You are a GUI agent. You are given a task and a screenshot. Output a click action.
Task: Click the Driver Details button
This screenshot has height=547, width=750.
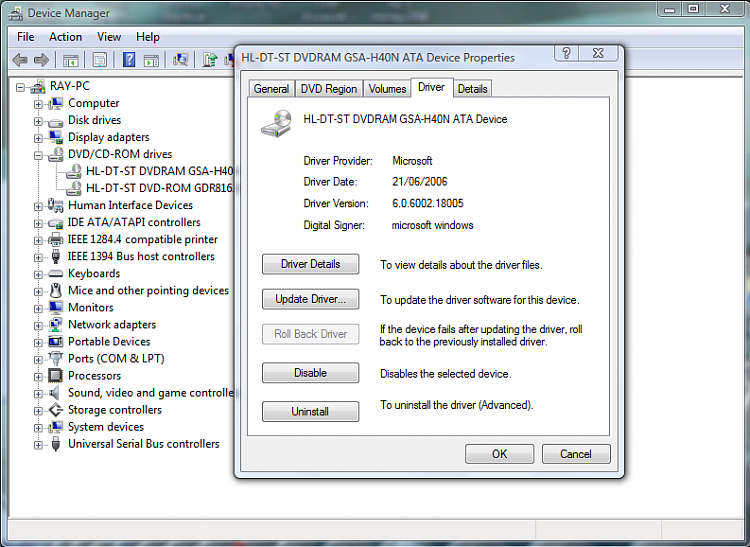point(310,264)
